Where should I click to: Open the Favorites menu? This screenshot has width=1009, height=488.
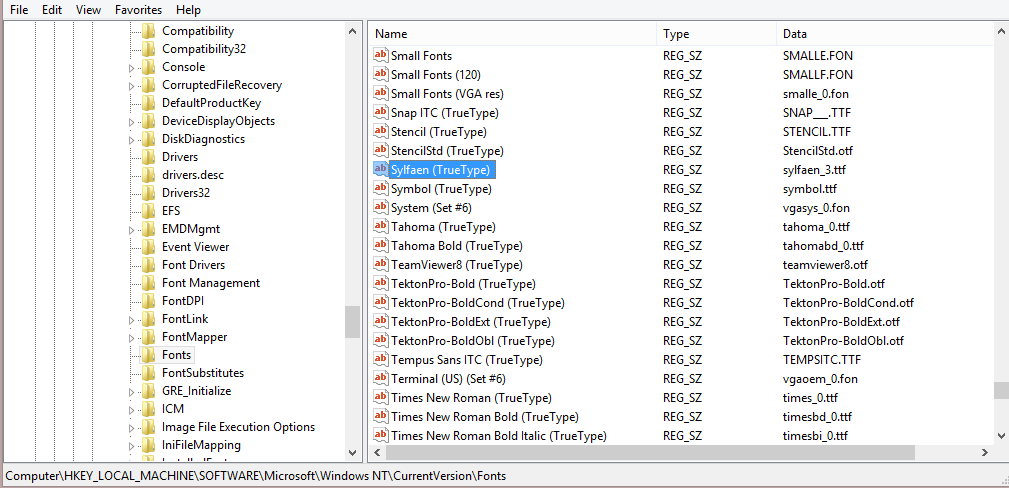click(138, 10)
